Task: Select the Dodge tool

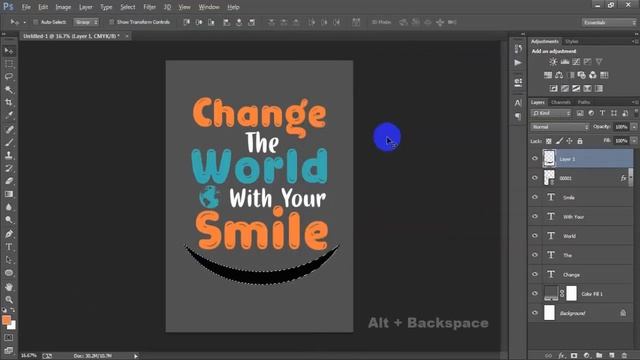Action: coord(9,220)
